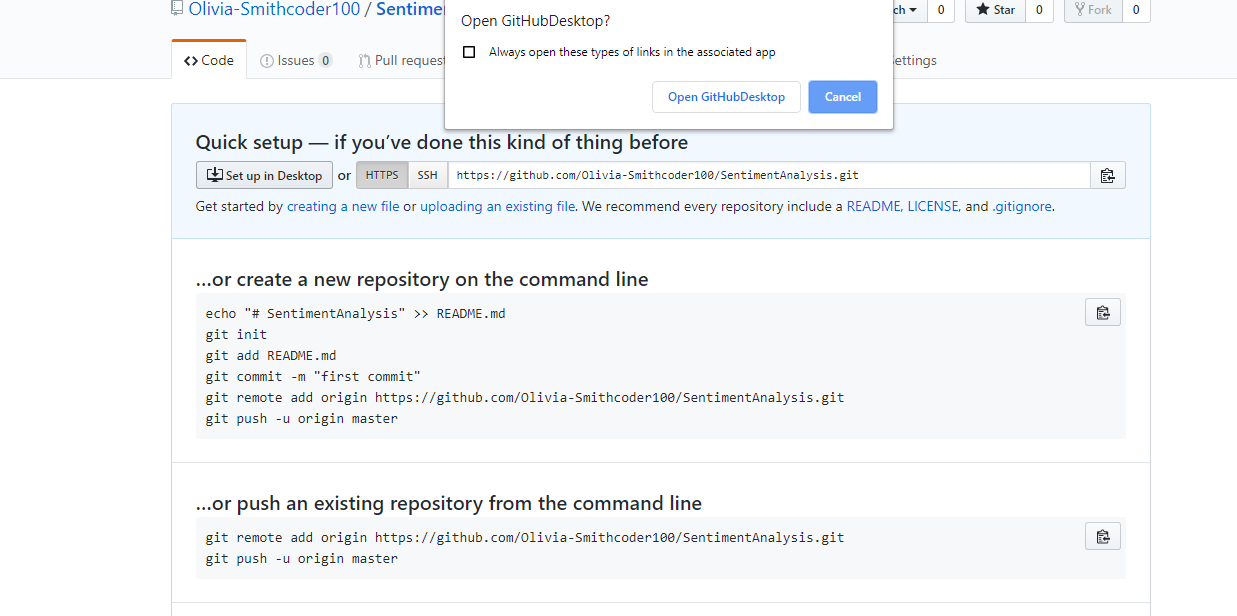Click the Open GitHubDesktop button
1237x616 pixels.
tap(726, 96)
